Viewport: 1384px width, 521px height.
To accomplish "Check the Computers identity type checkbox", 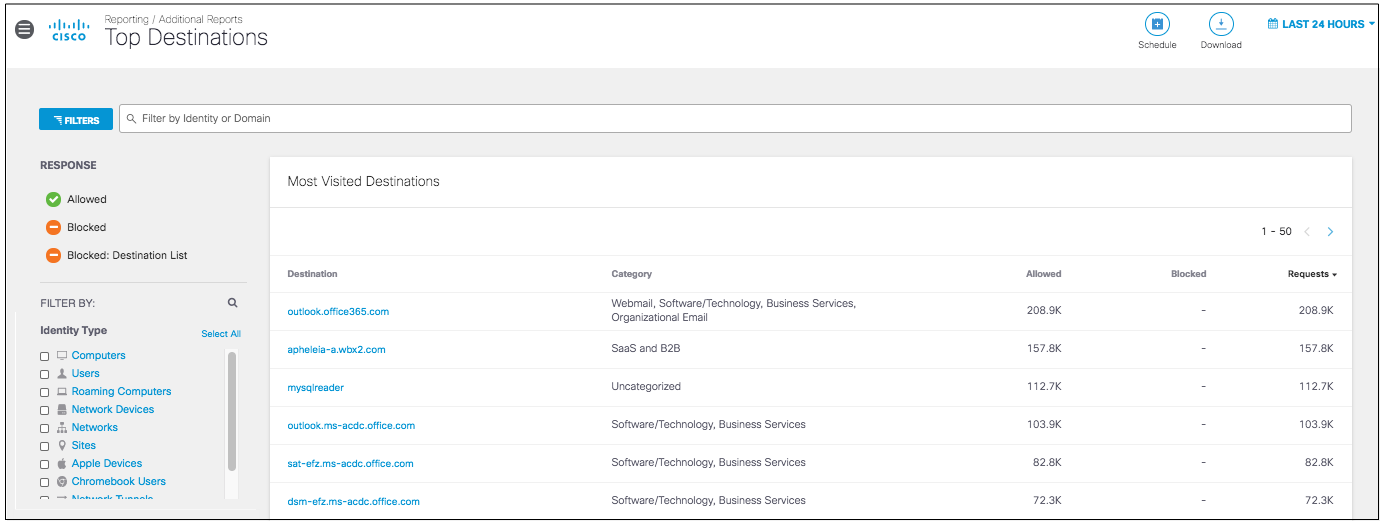I will point(44,356).
